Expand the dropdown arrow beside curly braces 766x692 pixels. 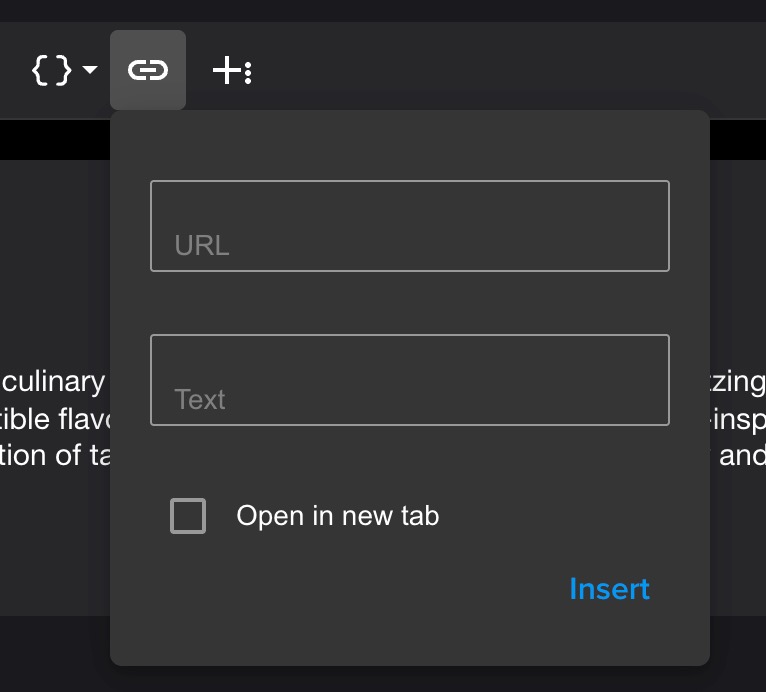(90, 70)
